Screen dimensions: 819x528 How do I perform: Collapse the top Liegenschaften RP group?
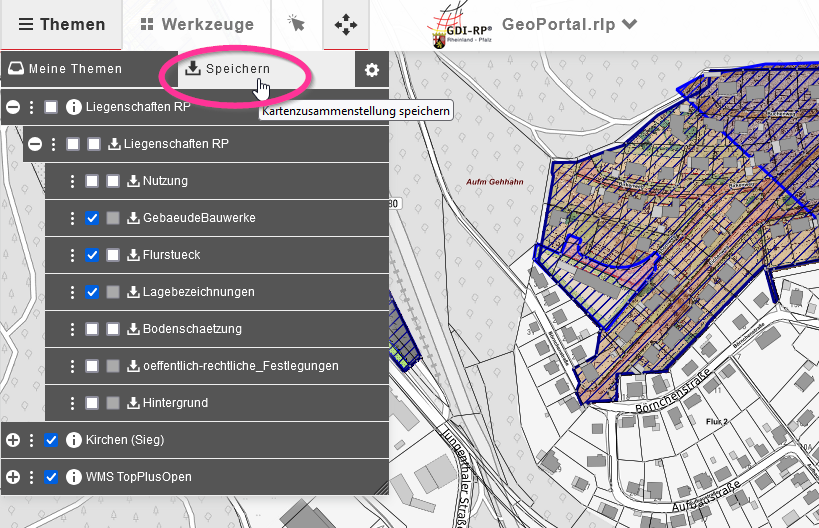point(13,107)
